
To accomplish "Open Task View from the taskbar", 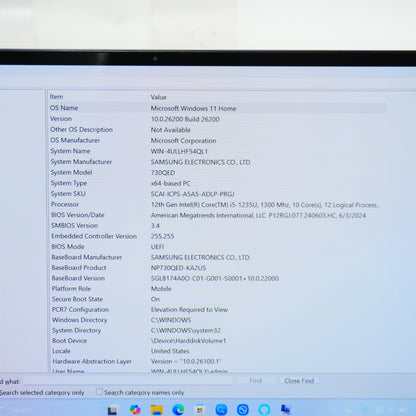I will [x=112, y=410].
